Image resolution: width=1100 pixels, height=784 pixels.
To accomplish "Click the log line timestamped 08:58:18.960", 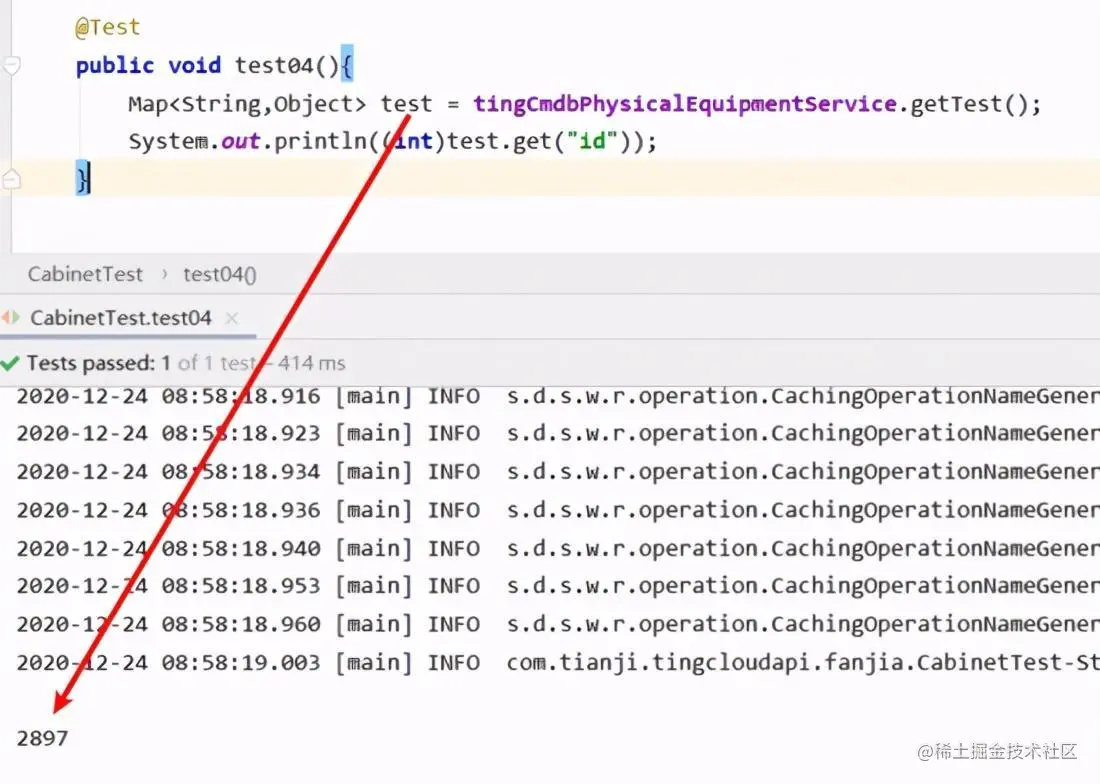I will [x=558, y=624].
